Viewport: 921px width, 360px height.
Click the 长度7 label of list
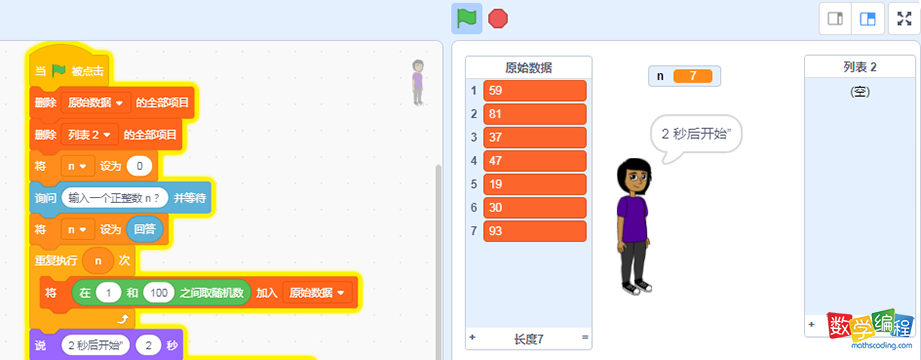[x=529, y=338]
